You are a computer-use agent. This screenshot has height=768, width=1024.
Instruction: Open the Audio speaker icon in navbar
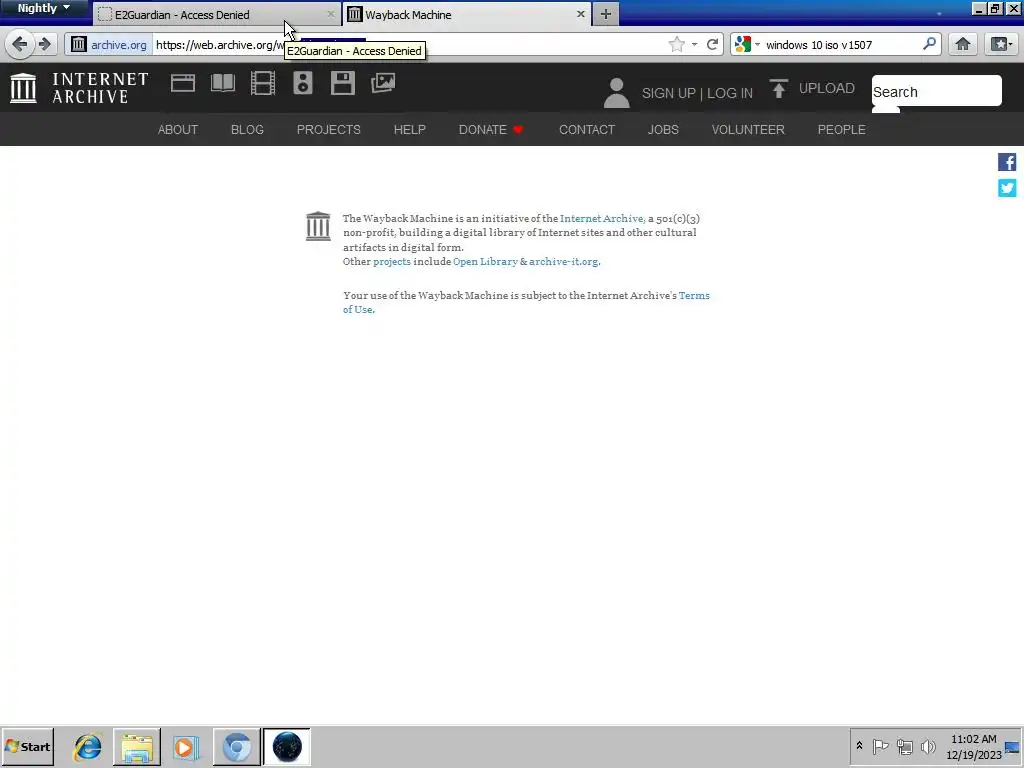[303, 83]
